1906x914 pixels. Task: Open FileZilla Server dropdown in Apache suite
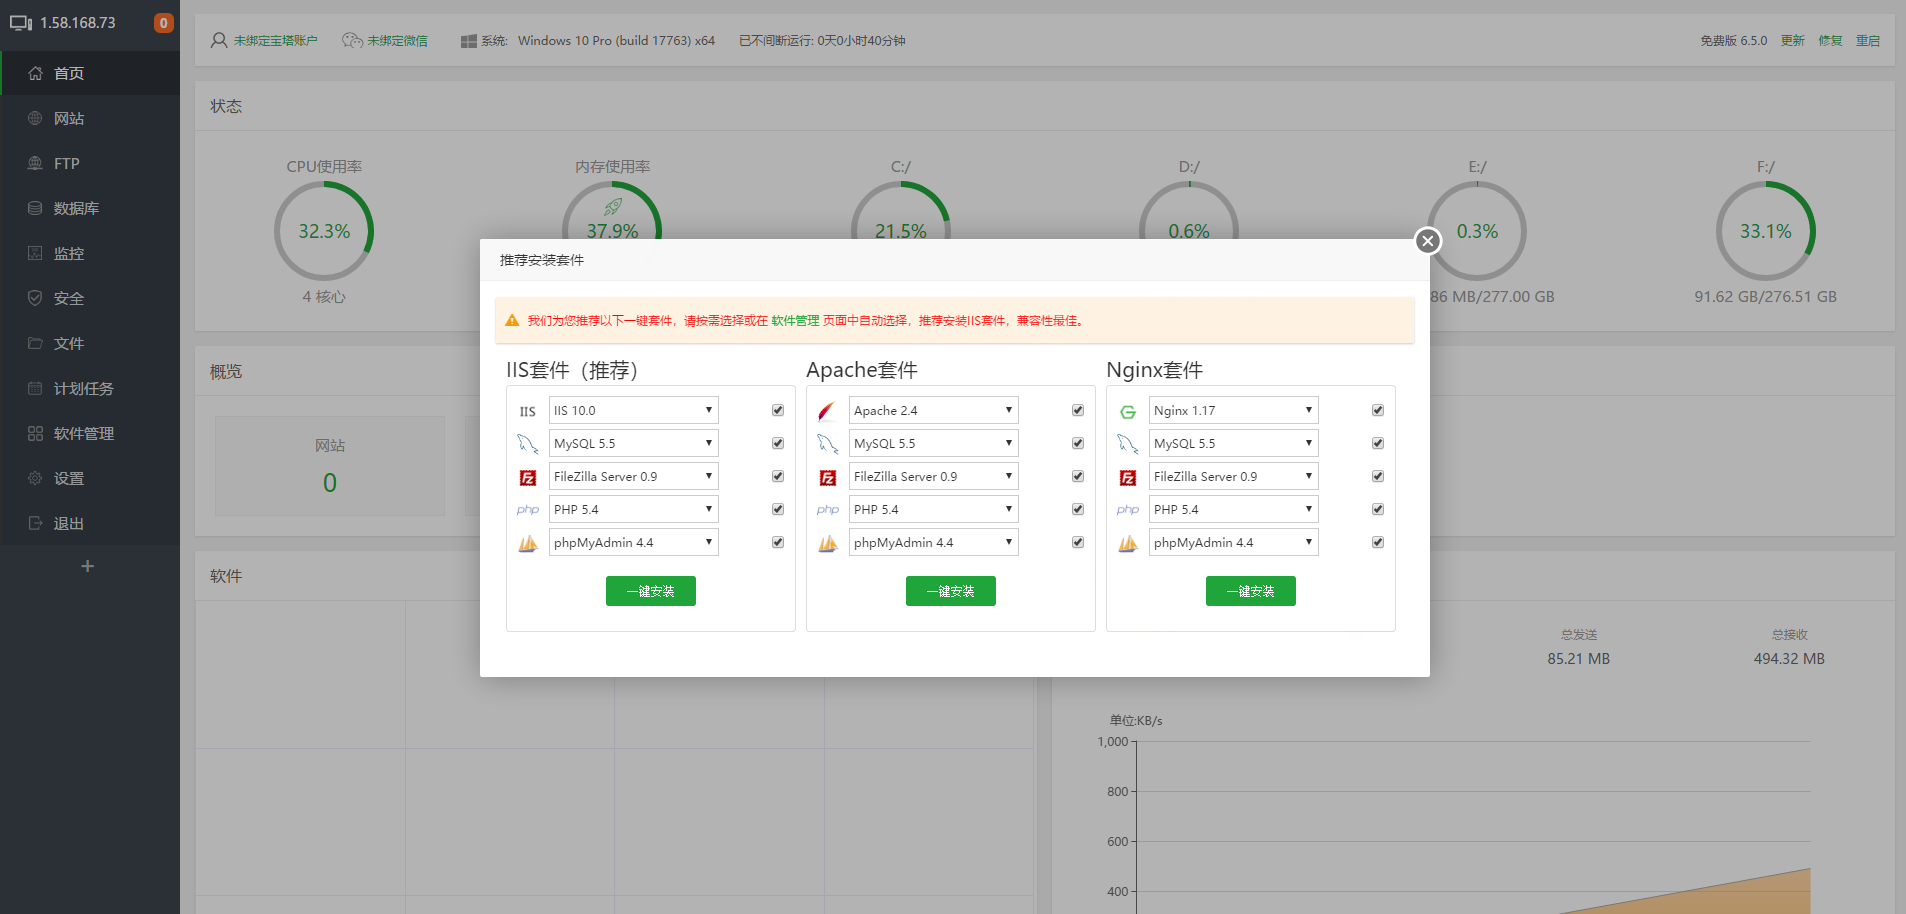934,476
